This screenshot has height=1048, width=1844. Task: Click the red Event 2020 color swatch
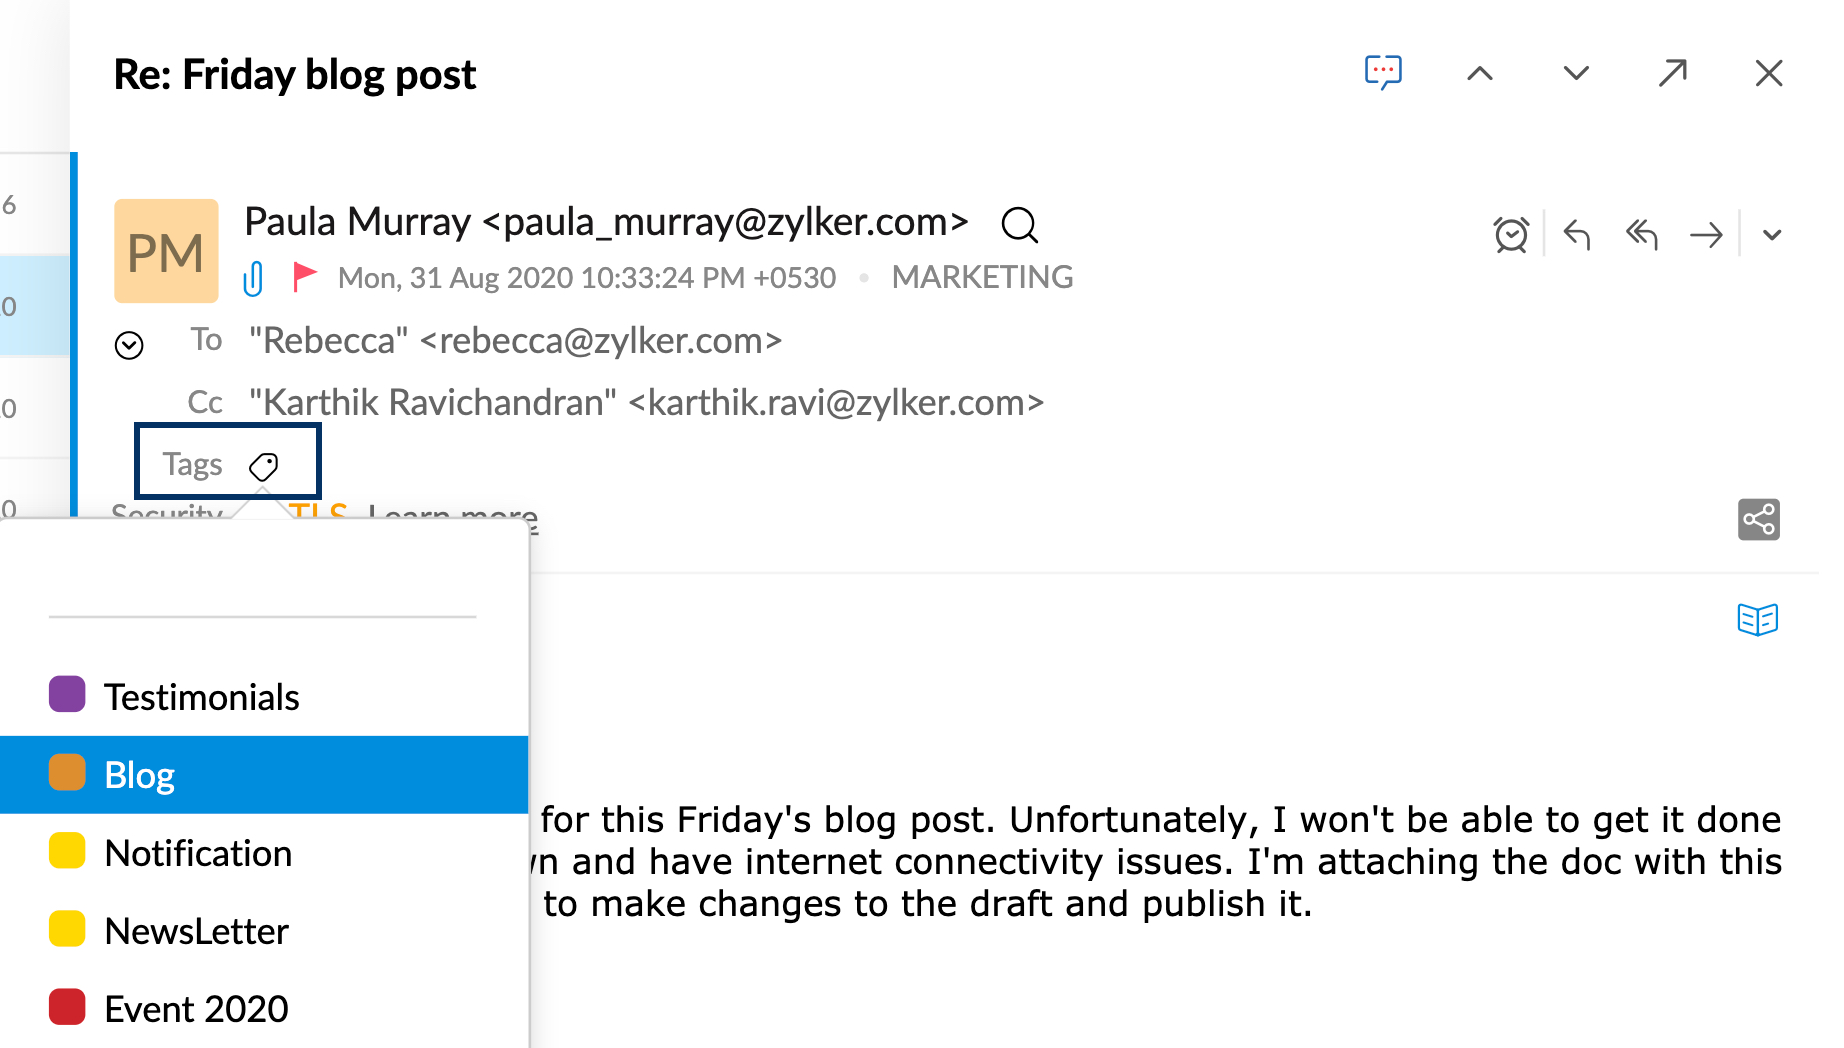67,1007
